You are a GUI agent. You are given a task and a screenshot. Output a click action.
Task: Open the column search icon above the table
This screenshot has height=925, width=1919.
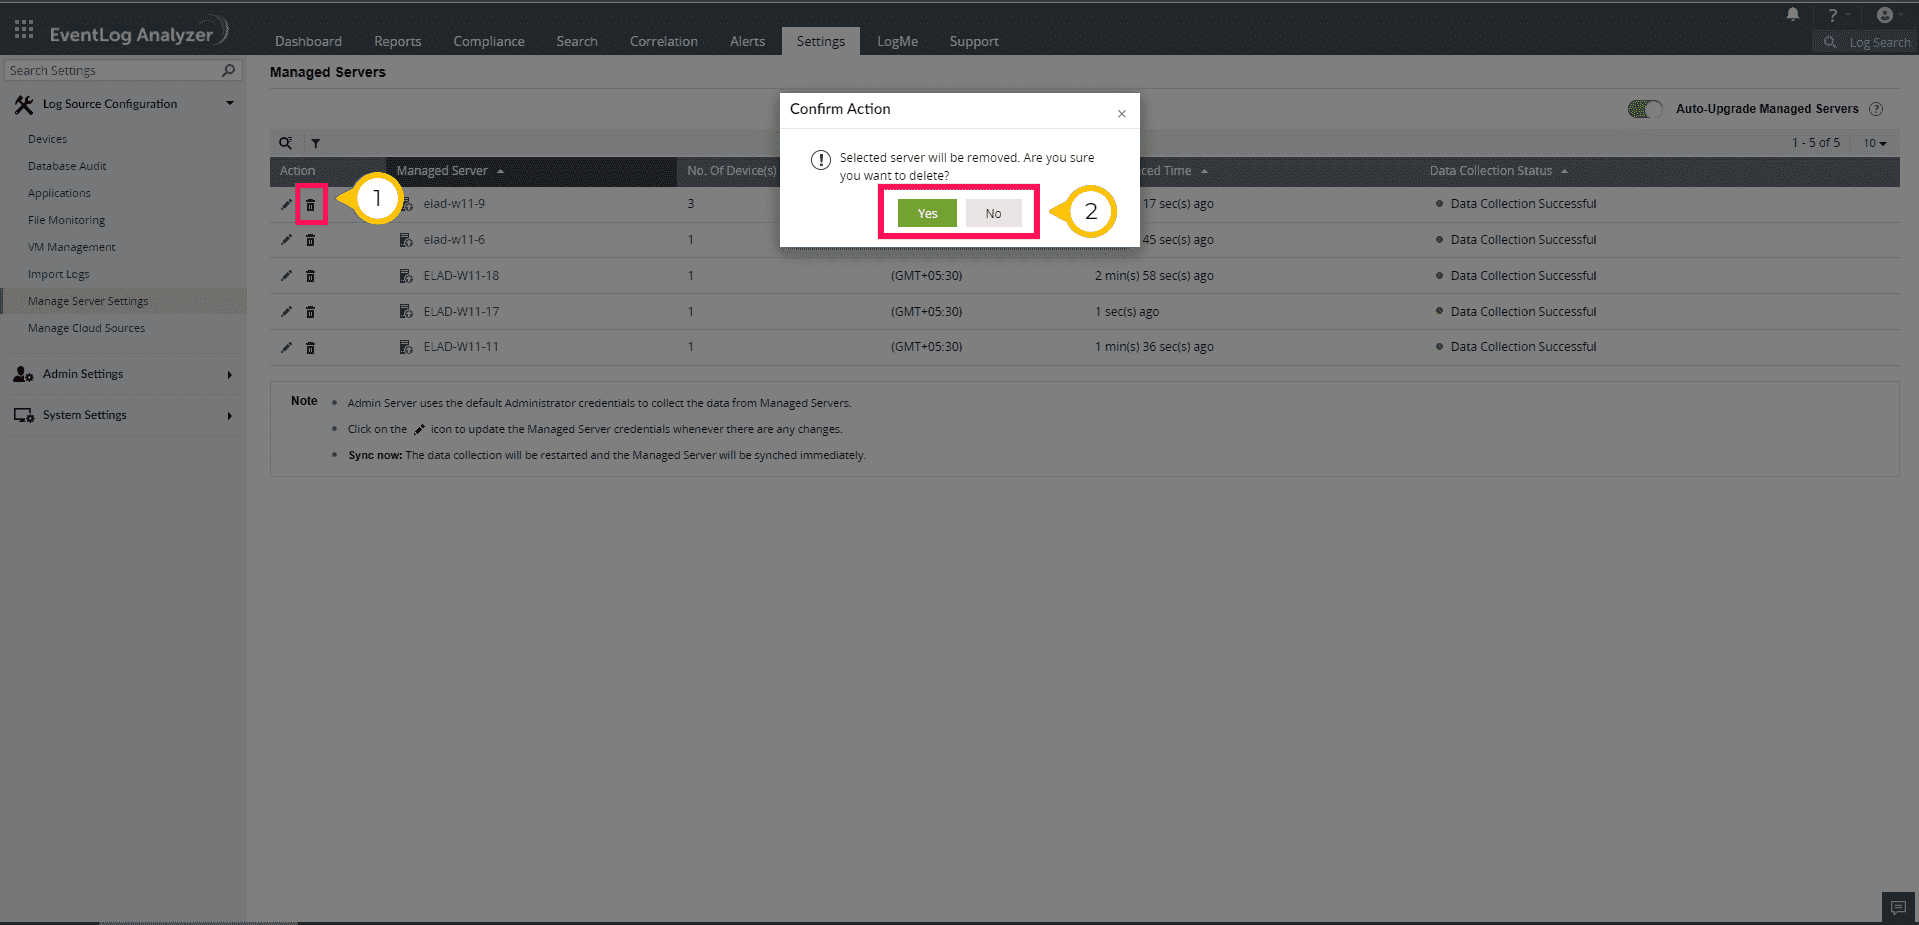pos(286,143)
